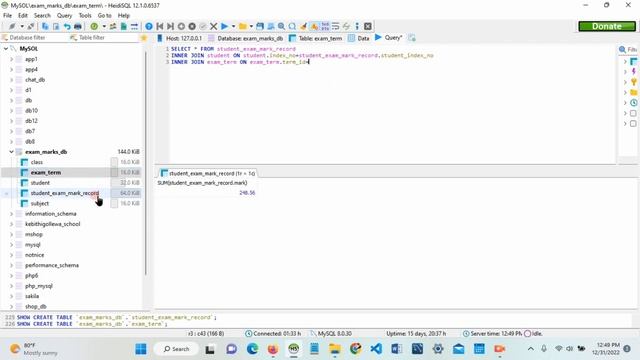Execute the SQL with the run arrow
The image size is (640, 360).
click(x=224, y=26)
